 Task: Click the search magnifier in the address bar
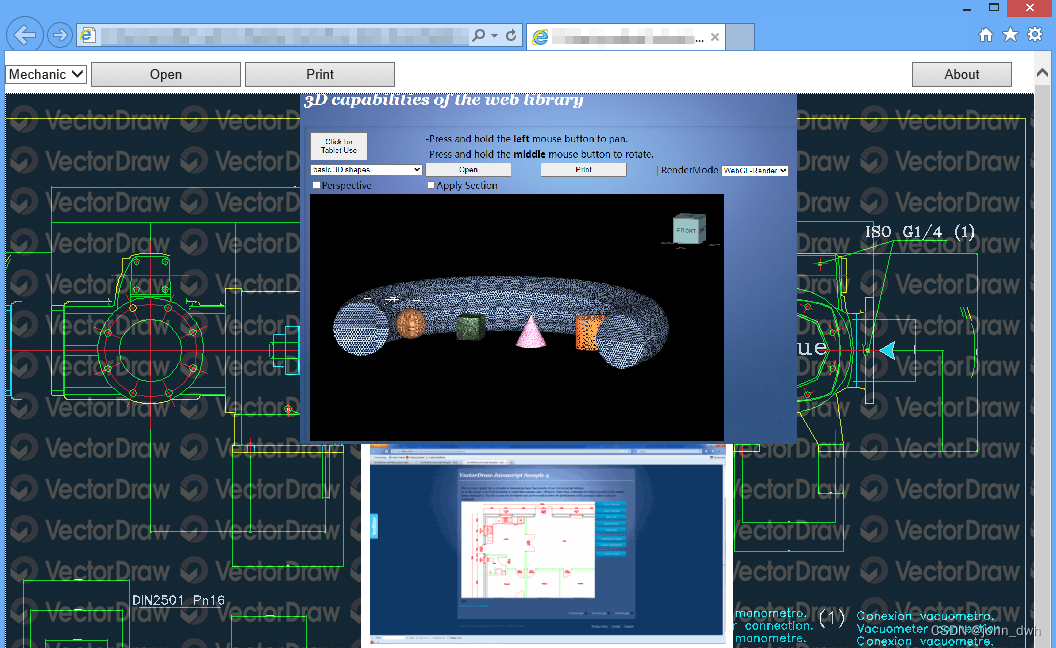coord(481,33)
